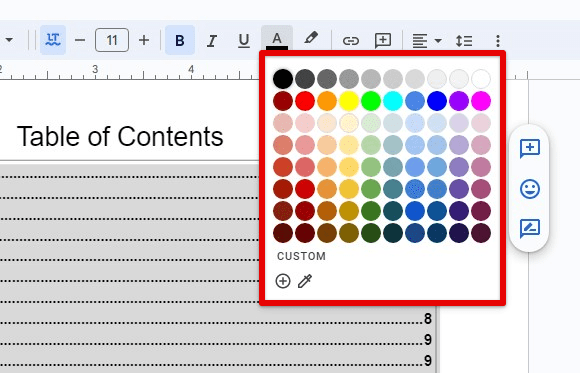Open the highlight color pen tool

[311, 38]
